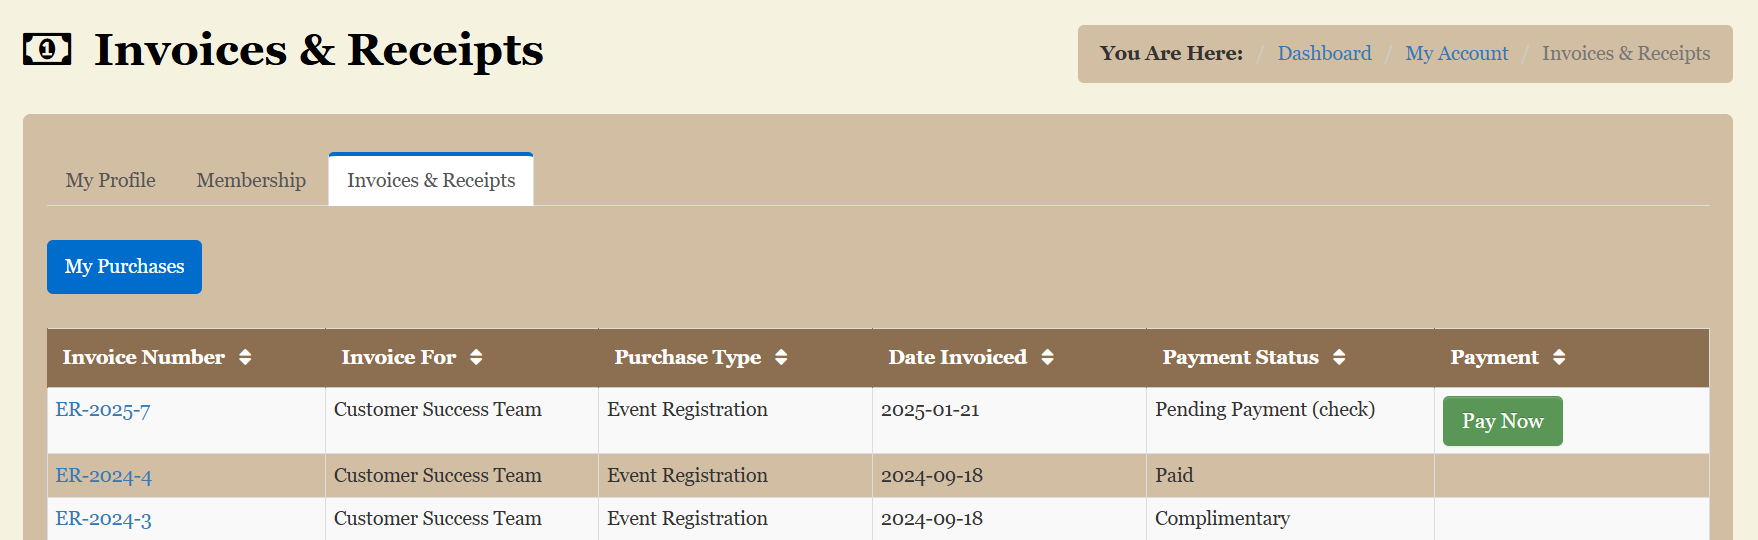Click the money bill icon beside page title

[47, 49]
